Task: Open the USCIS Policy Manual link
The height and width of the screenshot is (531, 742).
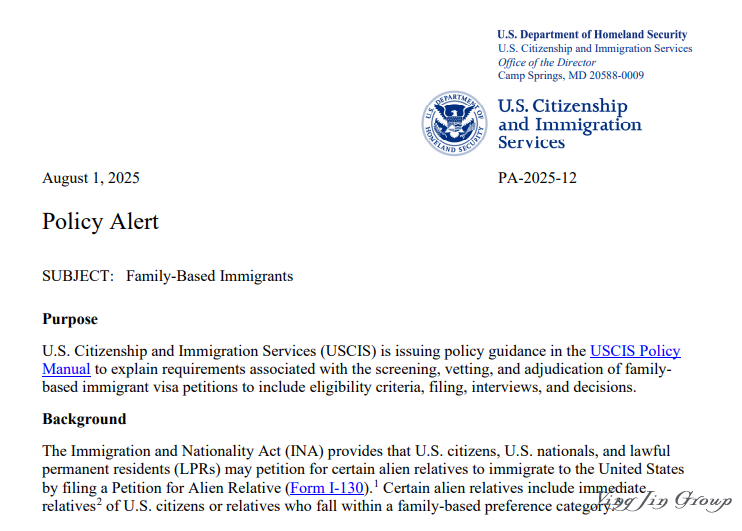Action: (x=635, y=351)
